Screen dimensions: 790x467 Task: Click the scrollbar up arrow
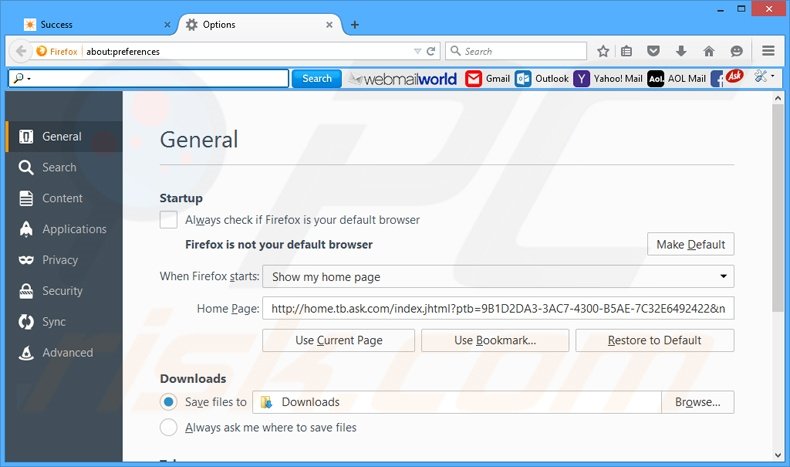click(x=778, y=98)
